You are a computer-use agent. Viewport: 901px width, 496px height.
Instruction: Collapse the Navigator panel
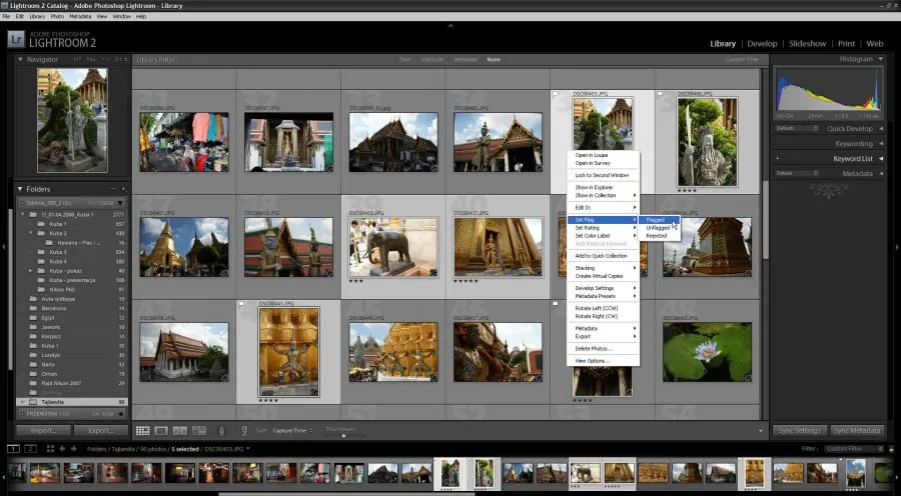pyautogui.click(x=21, y=59)
